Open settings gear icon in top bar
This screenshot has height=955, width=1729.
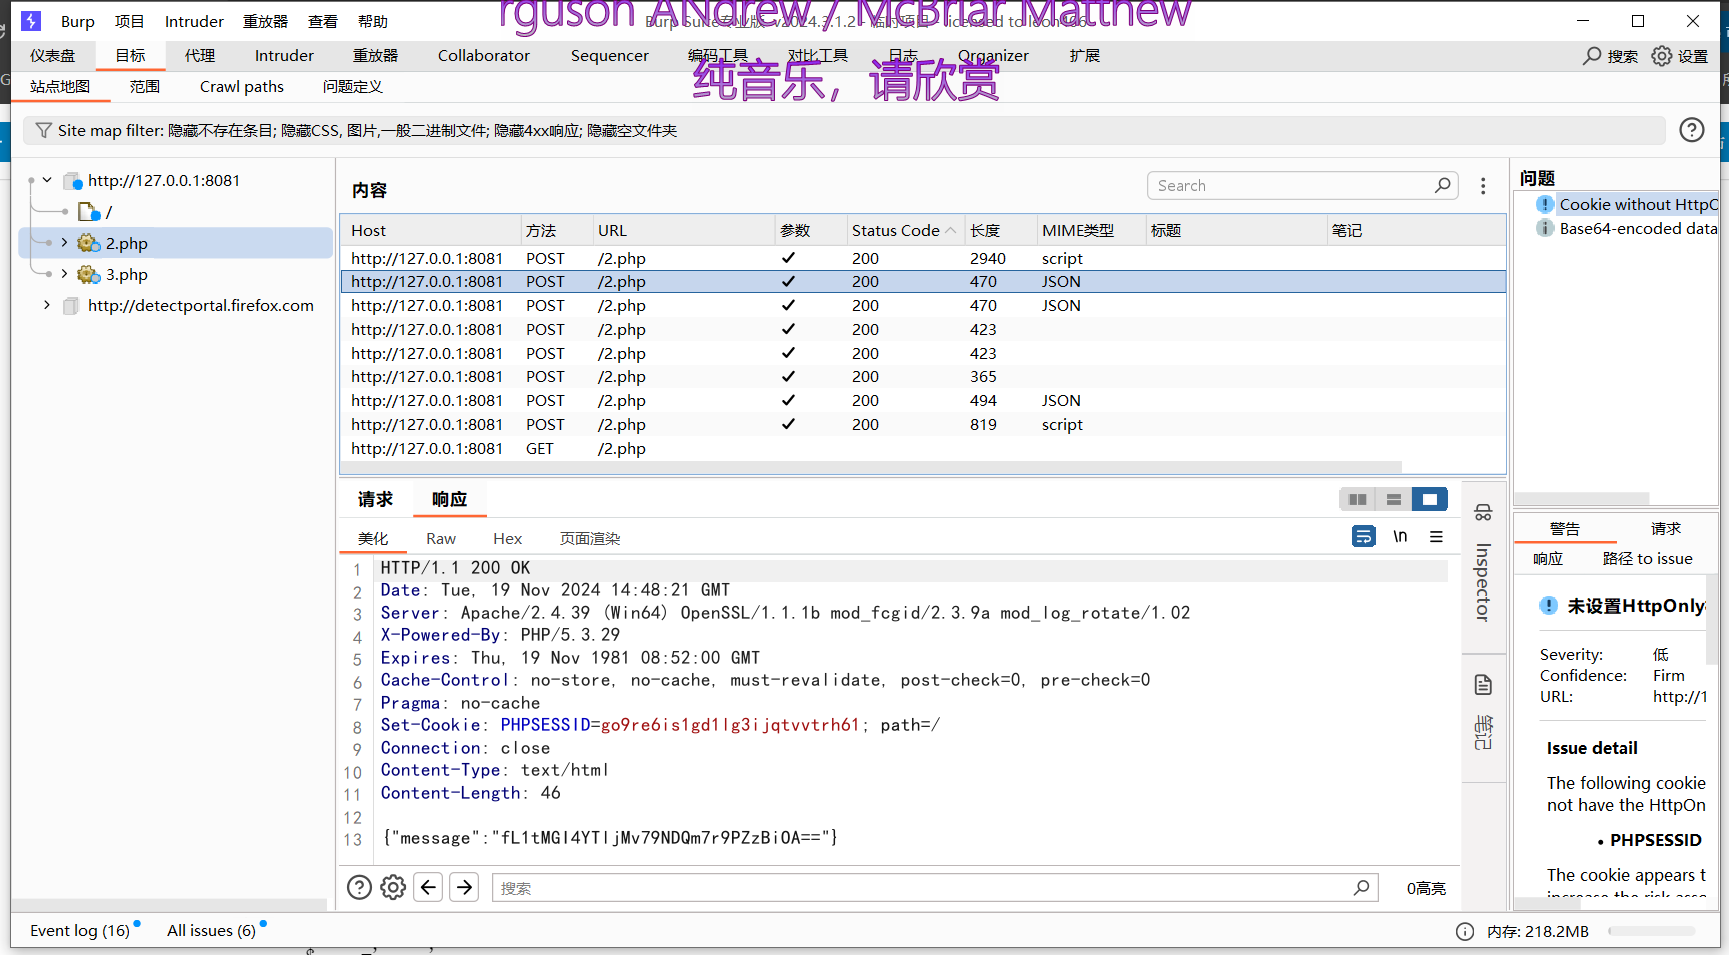tap(1661, 56)
